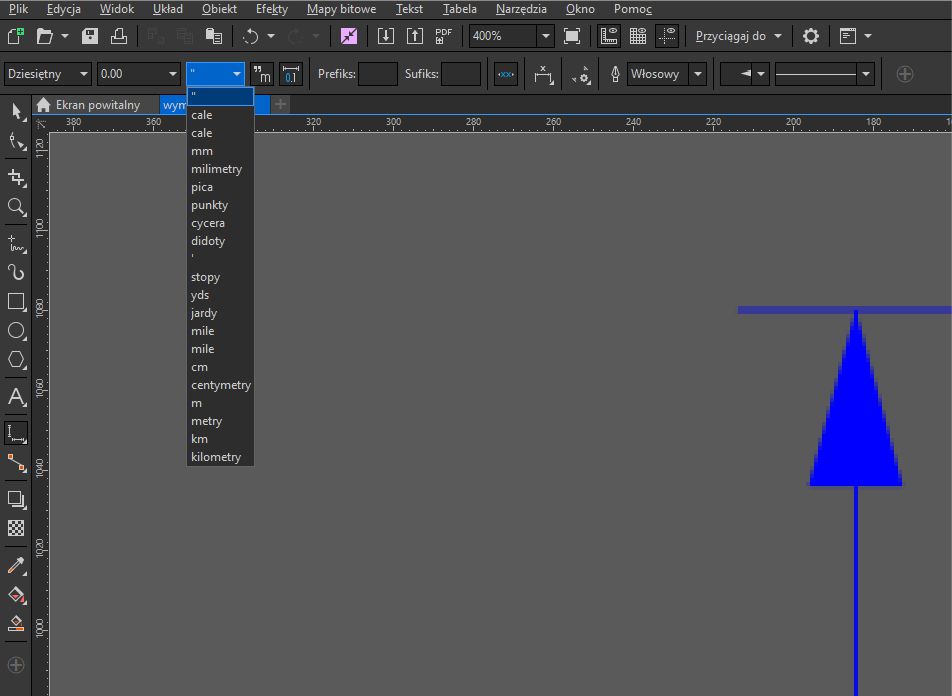The height and width of the screenshot is (696, 952).
Task: Click the Save document icon
Action: (x=90, y=36)
